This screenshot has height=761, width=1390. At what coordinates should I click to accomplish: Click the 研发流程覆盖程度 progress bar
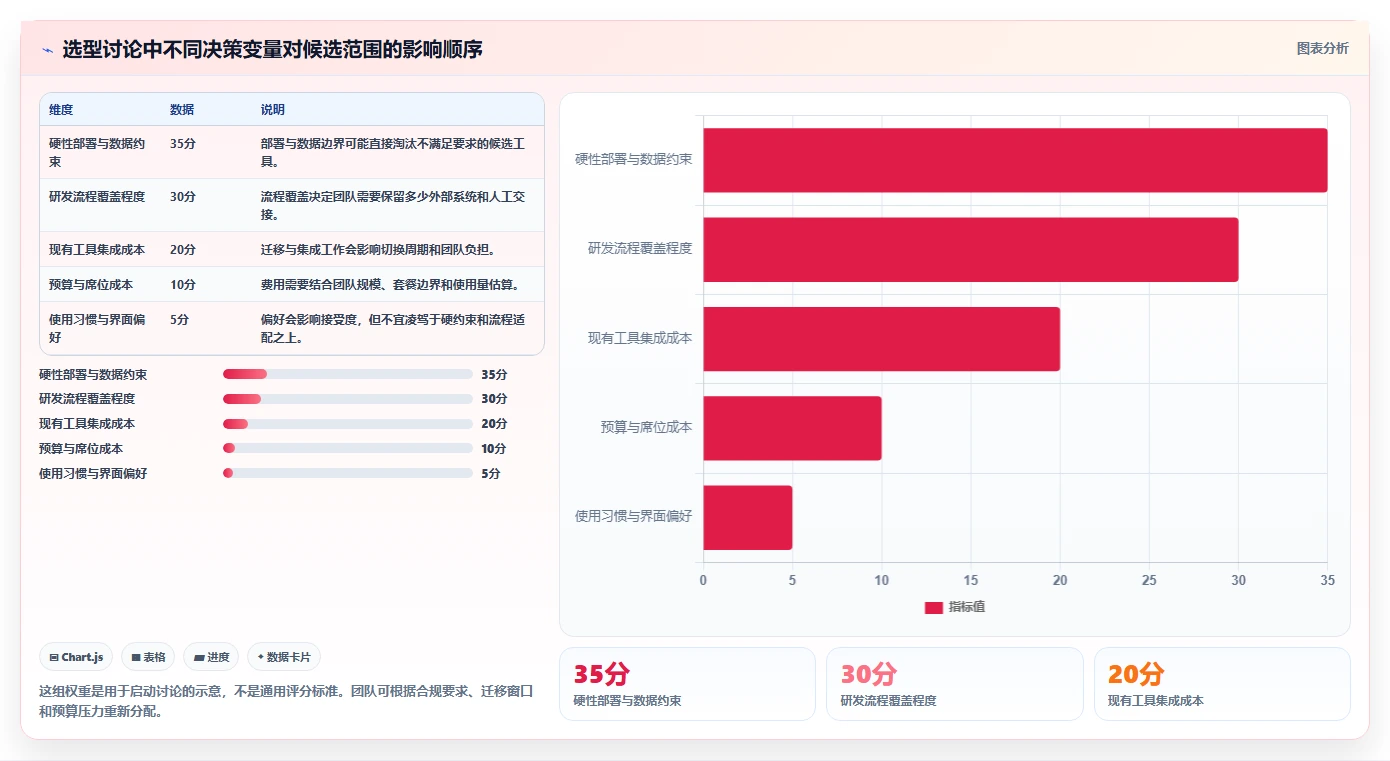[347, 399]
